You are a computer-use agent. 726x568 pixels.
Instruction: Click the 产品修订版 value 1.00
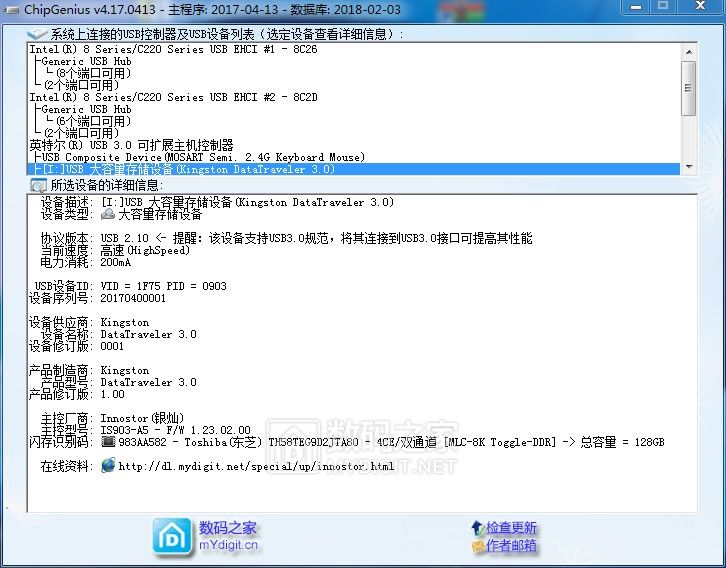click(x=113, y=394)
